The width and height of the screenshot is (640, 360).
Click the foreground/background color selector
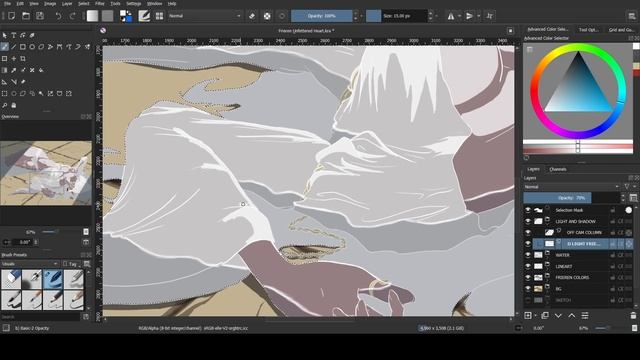[x=126, y=16]
